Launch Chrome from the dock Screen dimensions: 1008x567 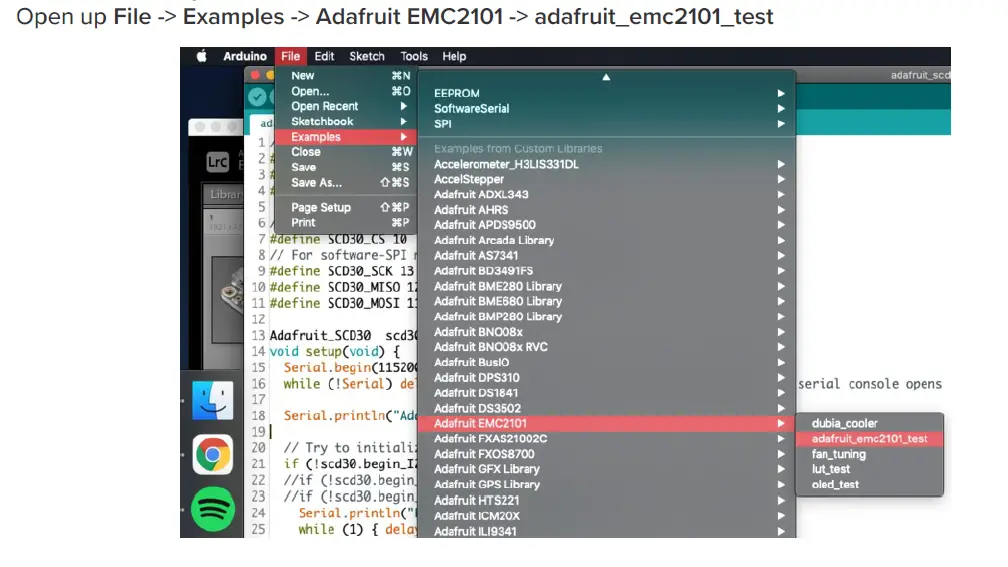point(213,454)
